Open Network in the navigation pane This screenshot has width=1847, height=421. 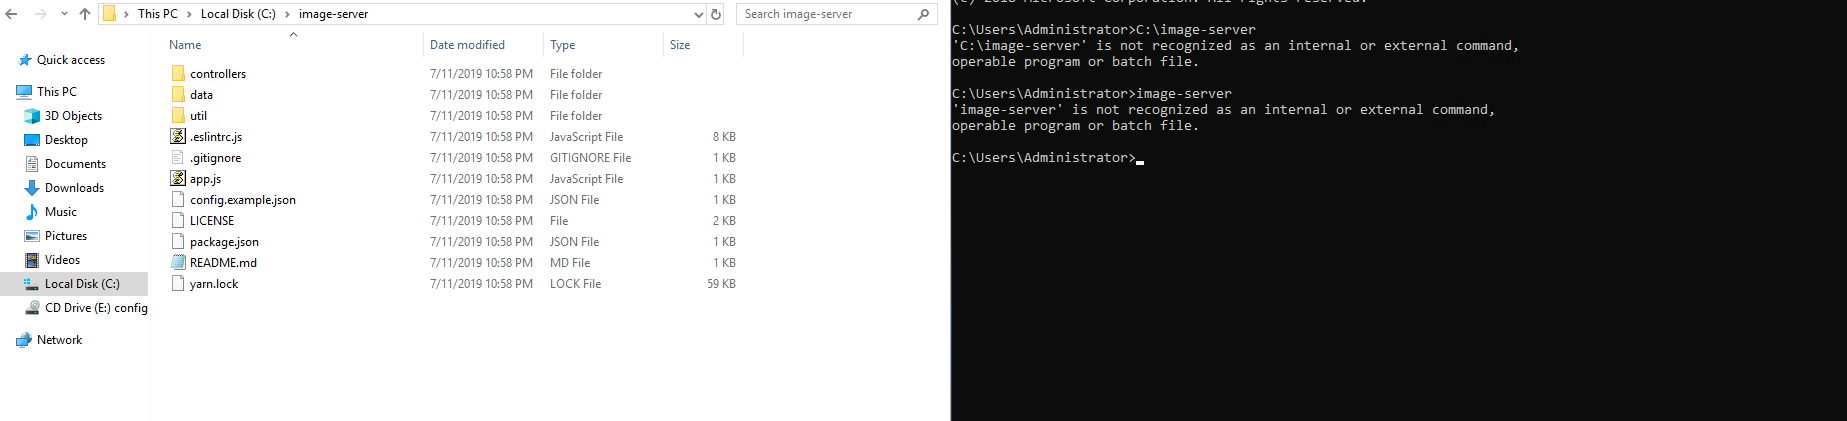click(x=59, y=340)
